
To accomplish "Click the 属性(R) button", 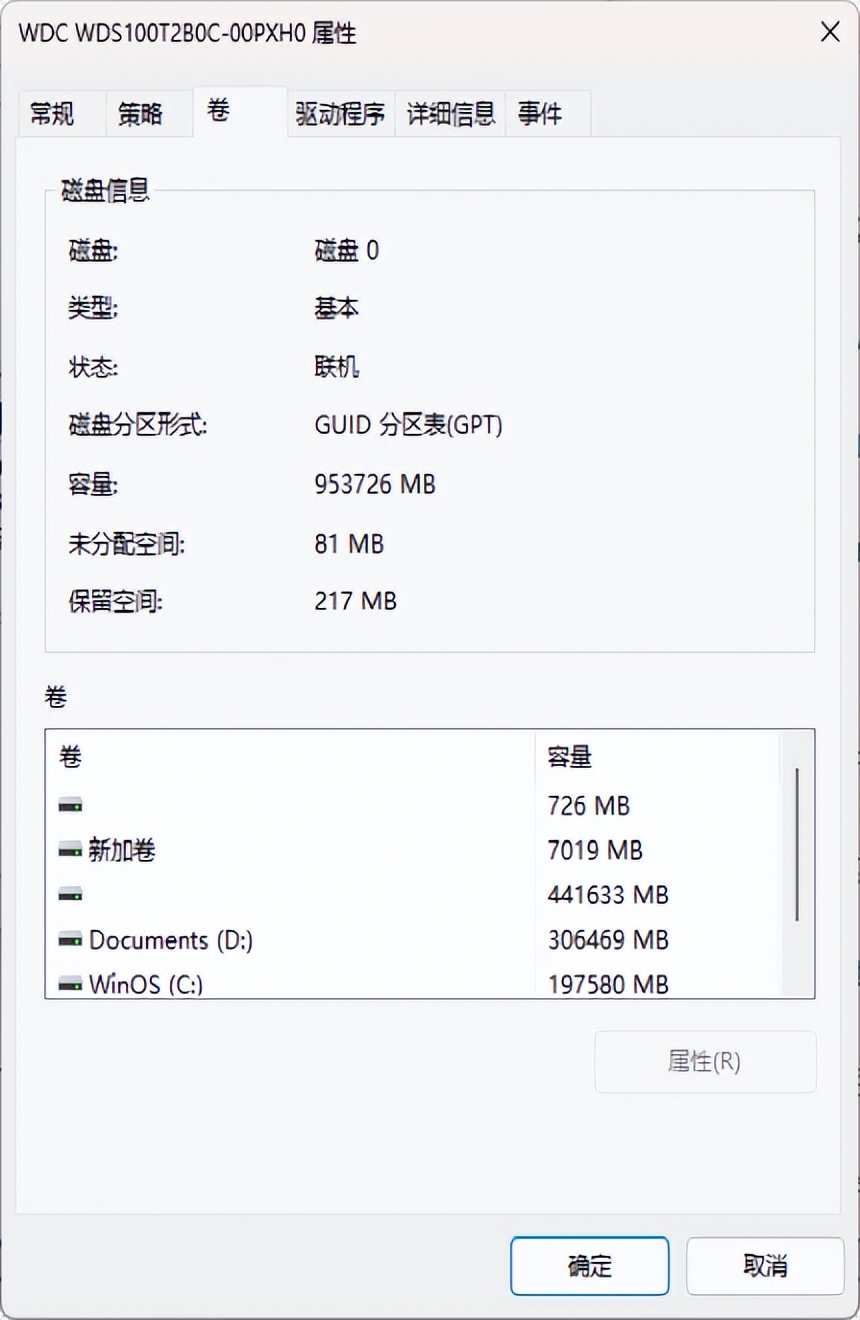I will (x=705, y=1062).
